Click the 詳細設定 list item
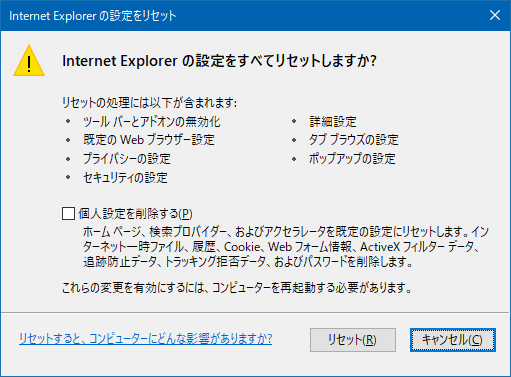This screenshot has height=377, width=511. [x=333, y=122]
